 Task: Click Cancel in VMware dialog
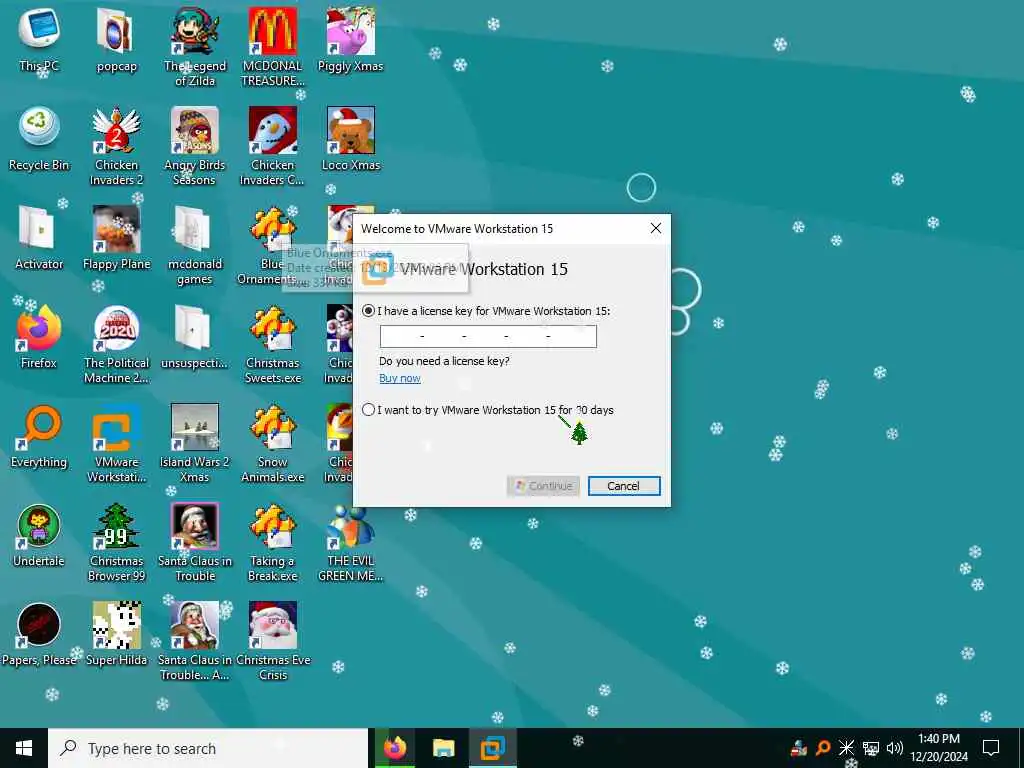(x=624, y=486)
